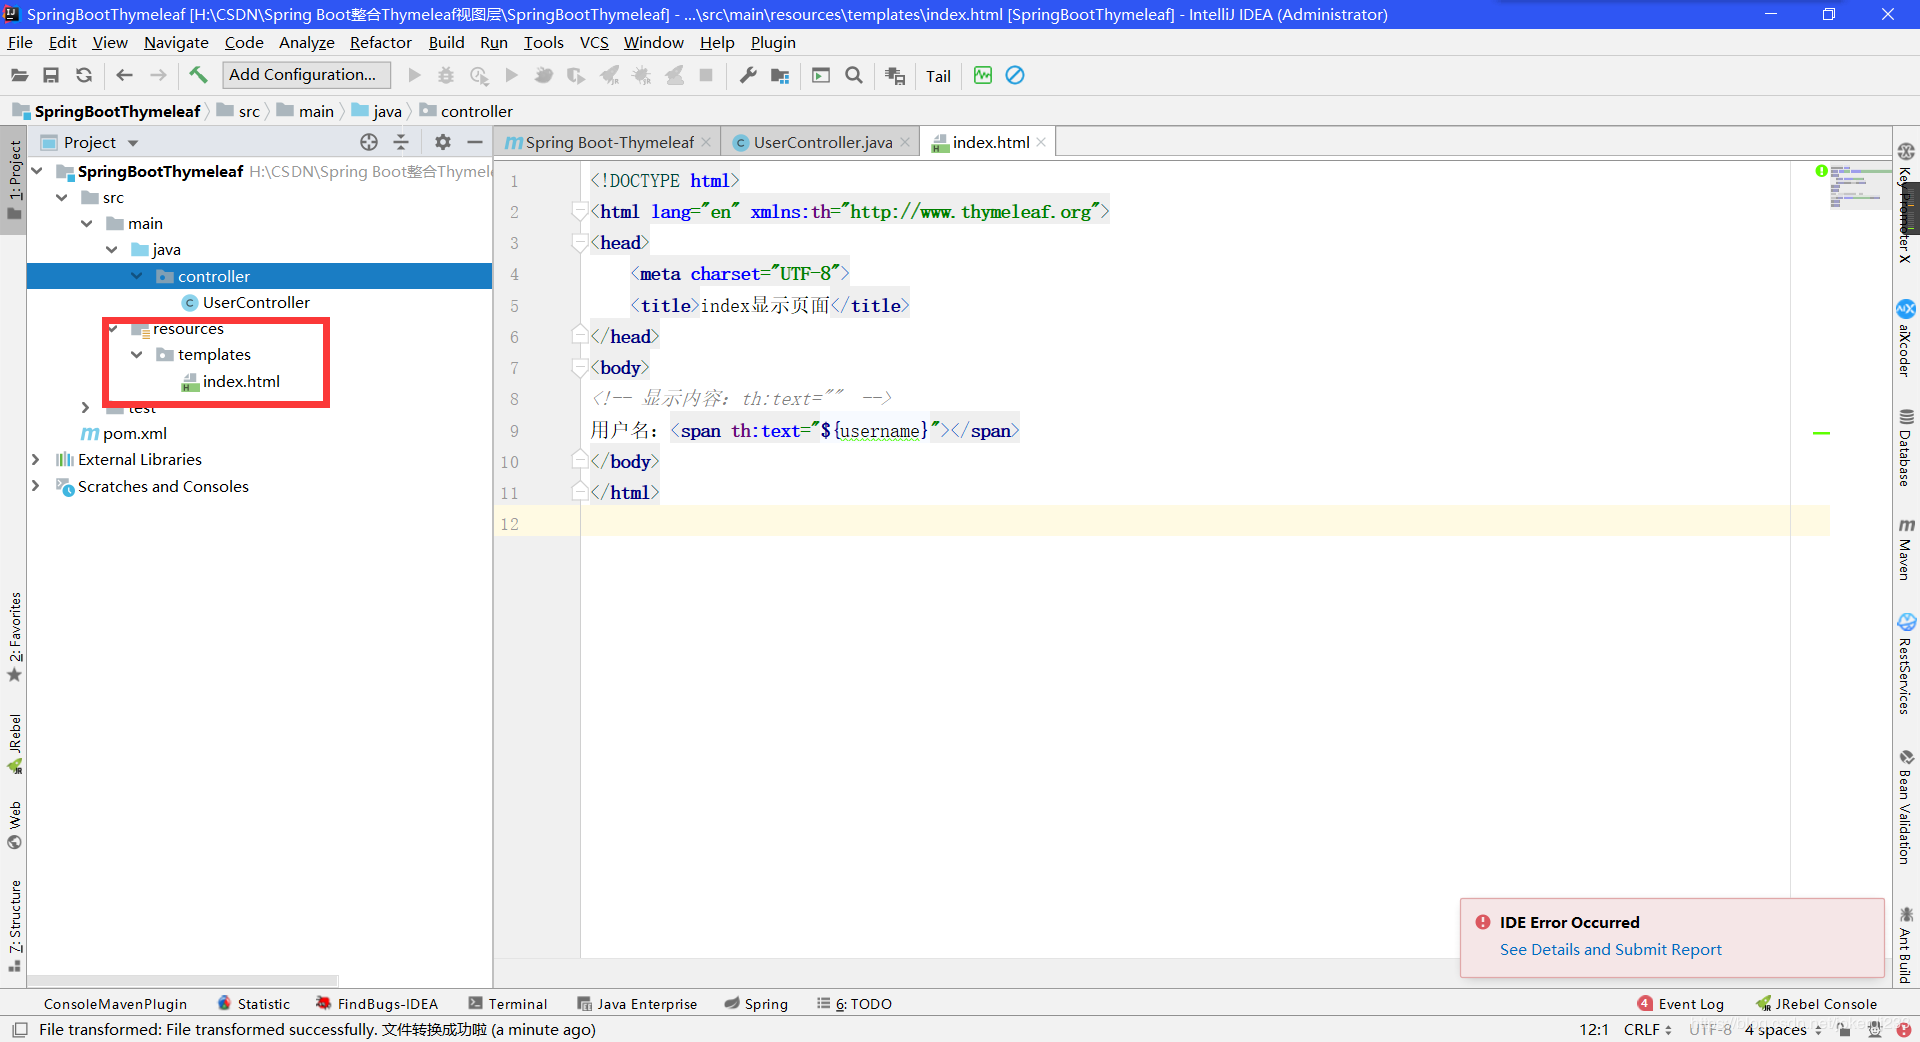Screen dimensions: 1920x1042
Task: Open the aiXcoder side panel
Action: (1906, 338)
